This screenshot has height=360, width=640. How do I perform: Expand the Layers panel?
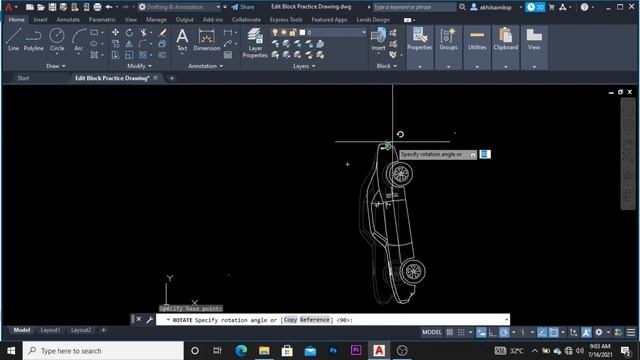[304, 66]
